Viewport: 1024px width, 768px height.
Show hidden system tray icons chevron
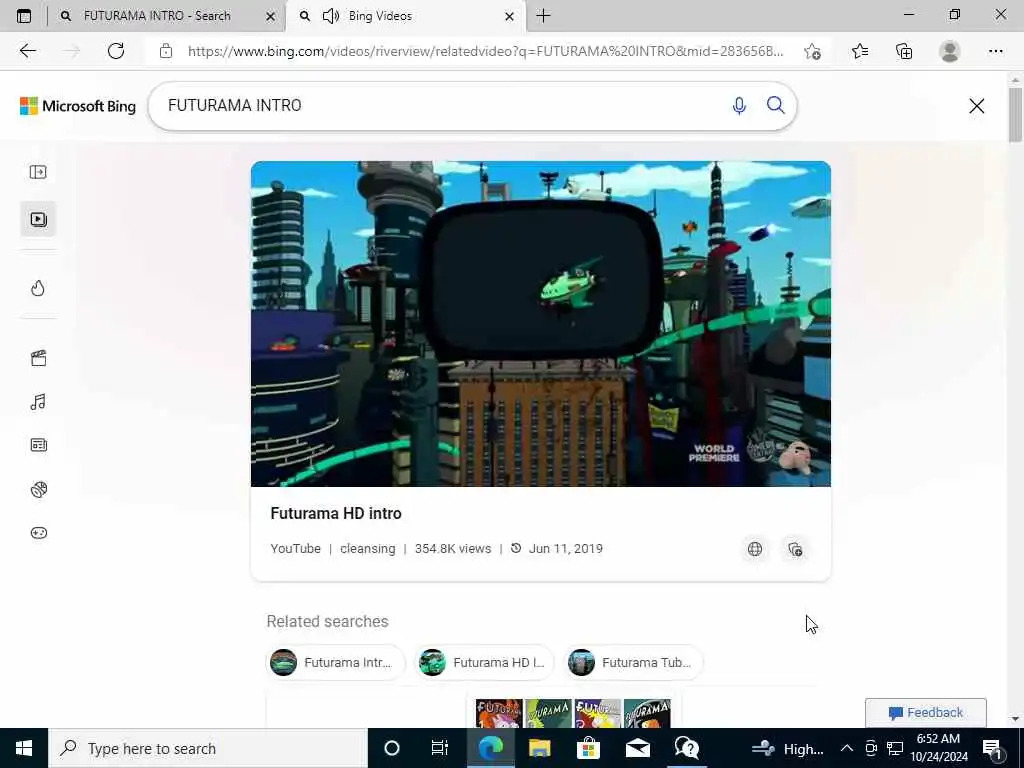click(x=846, y=748)
